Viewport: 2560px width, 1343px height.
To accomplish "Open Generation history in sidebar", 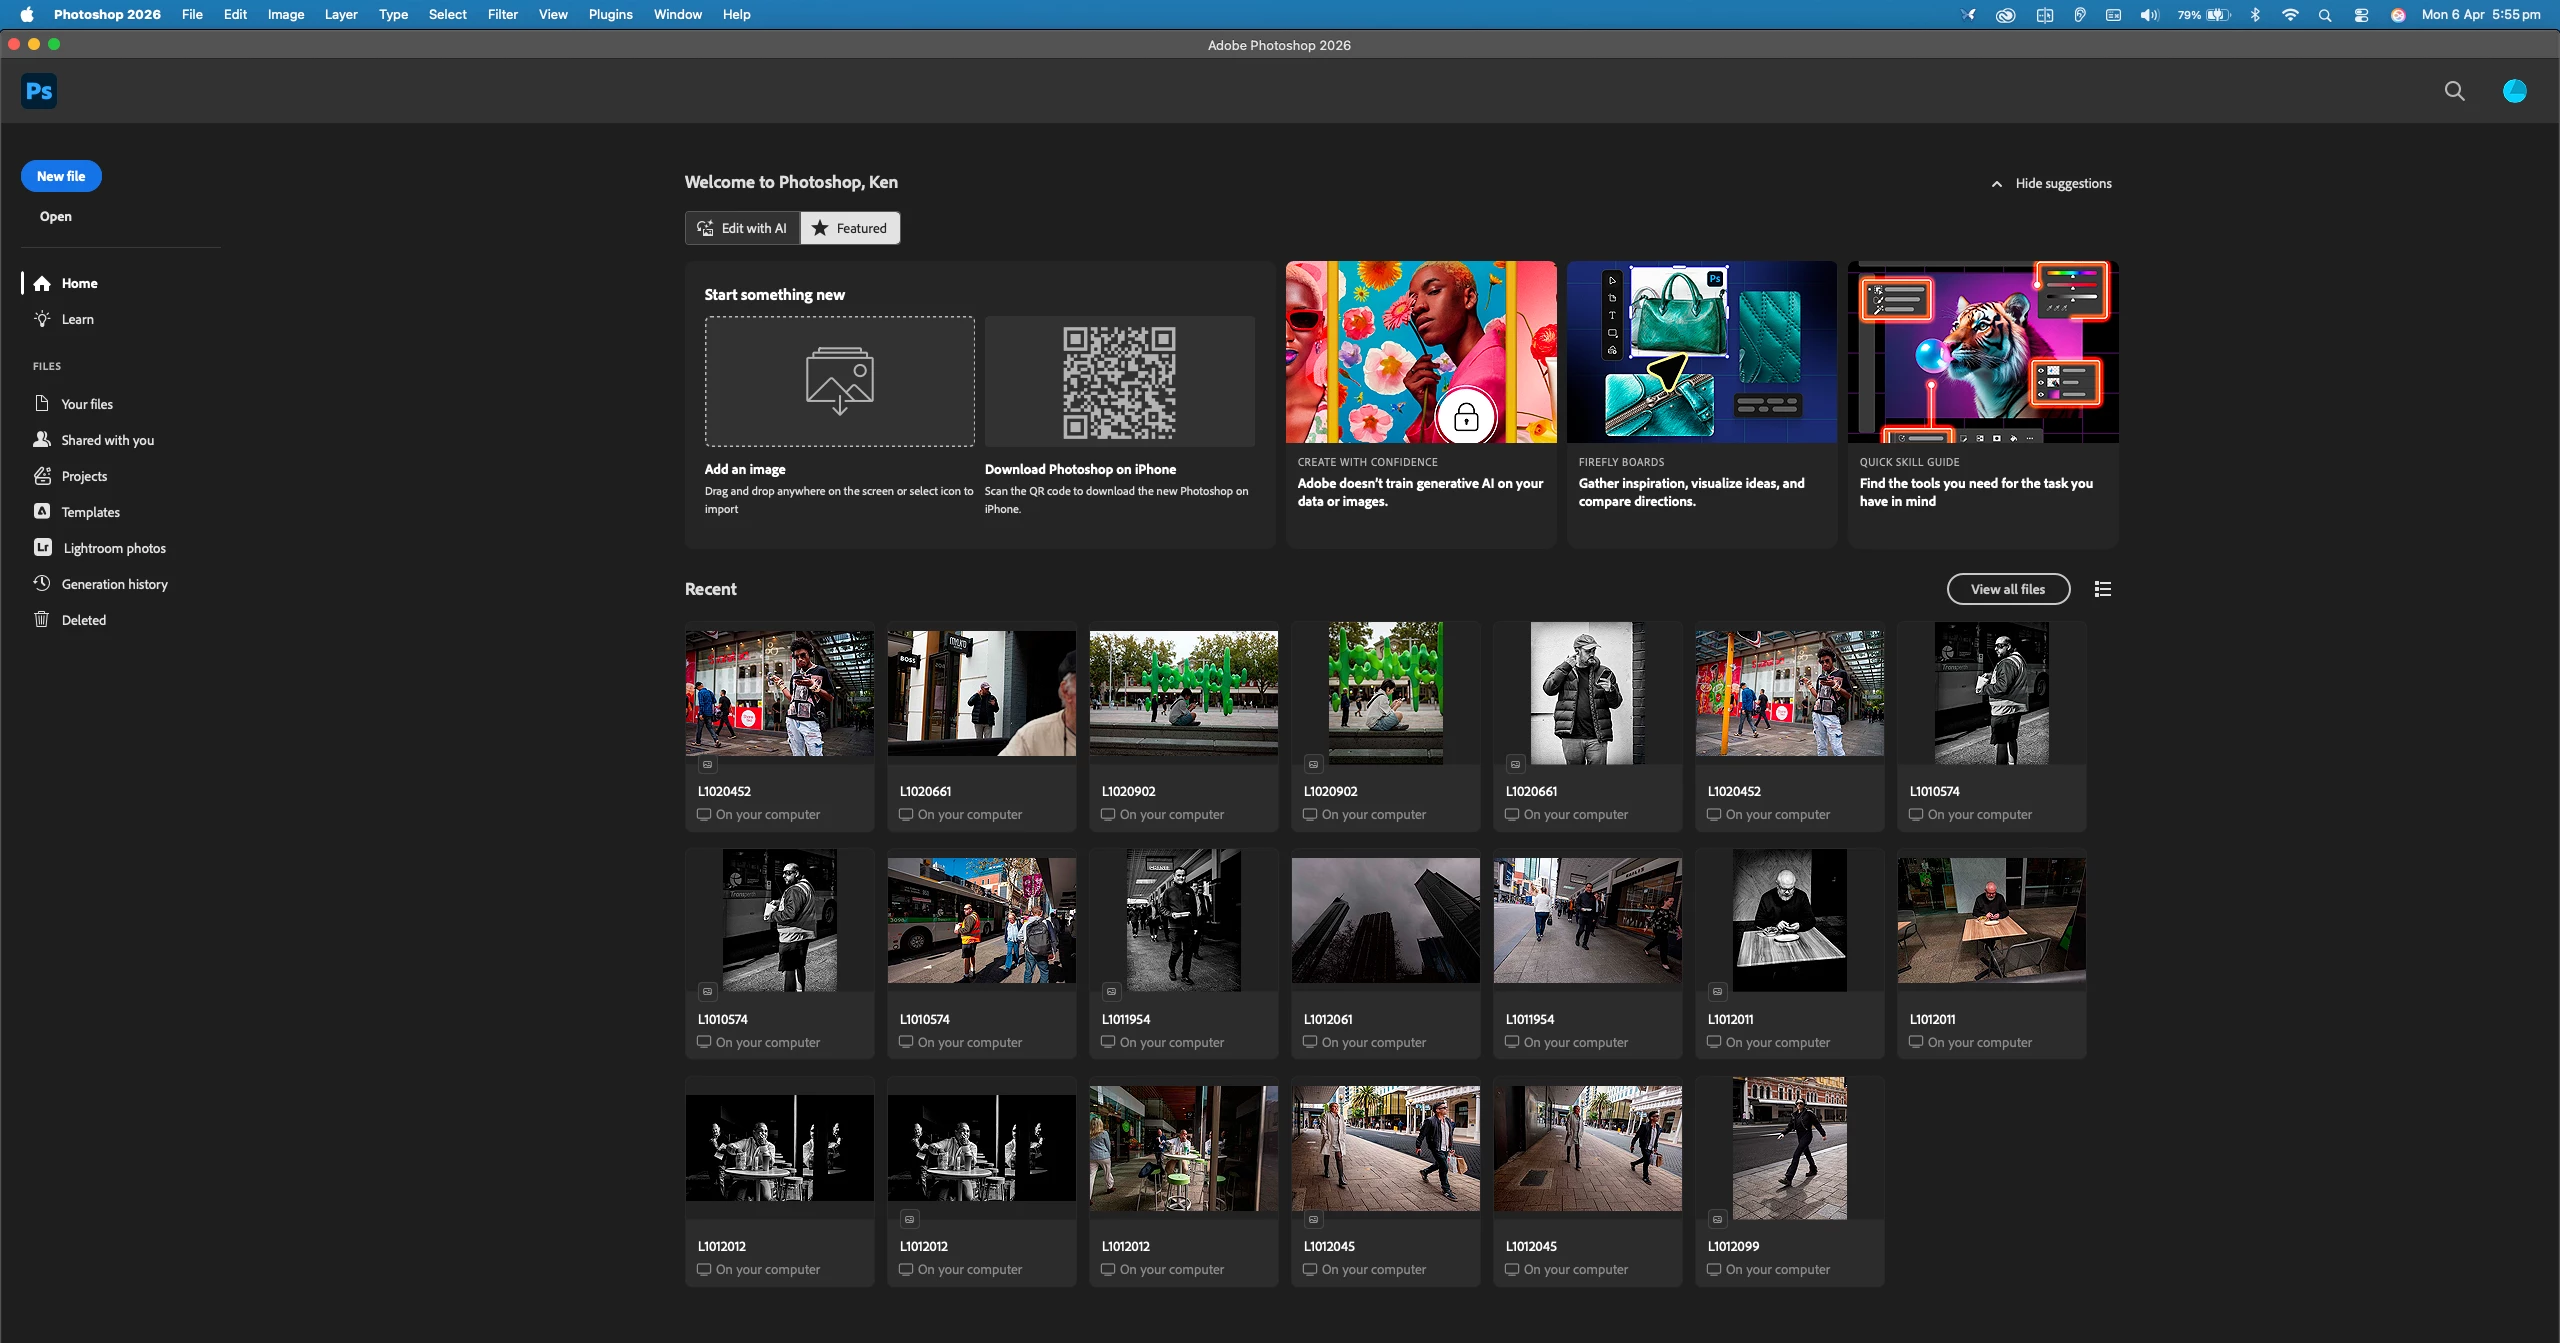I will (x=114, y=584).
